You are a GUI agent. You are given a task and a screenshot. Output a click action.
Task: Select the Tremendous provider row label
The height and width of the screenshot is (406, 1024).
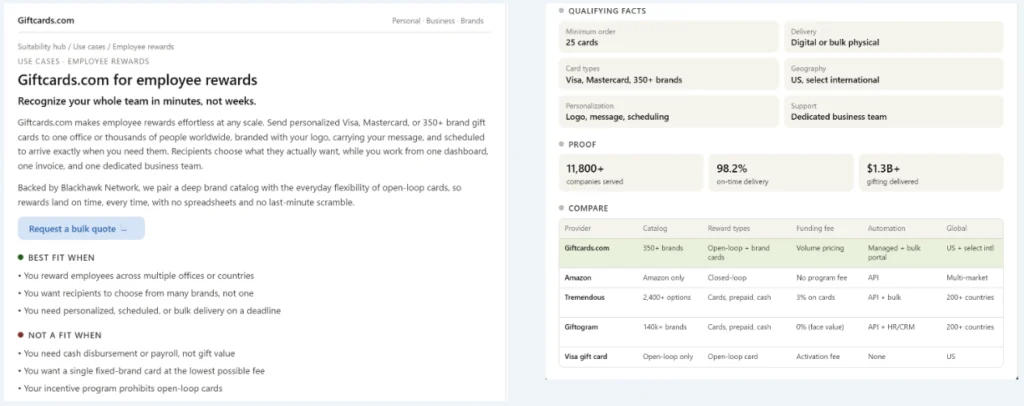point(585,297)
